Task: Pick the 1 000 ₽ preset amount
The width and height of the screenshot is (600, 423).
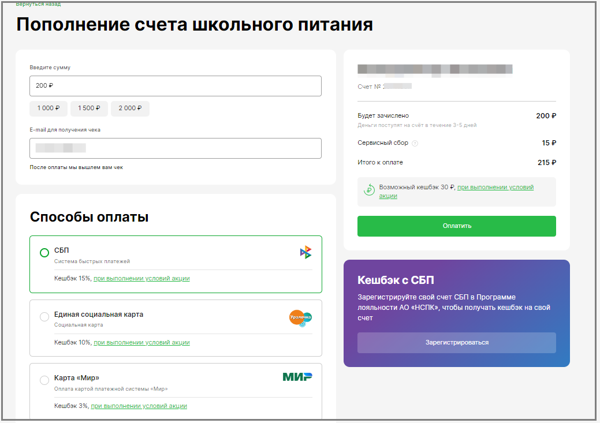Action: pos(48,108)
